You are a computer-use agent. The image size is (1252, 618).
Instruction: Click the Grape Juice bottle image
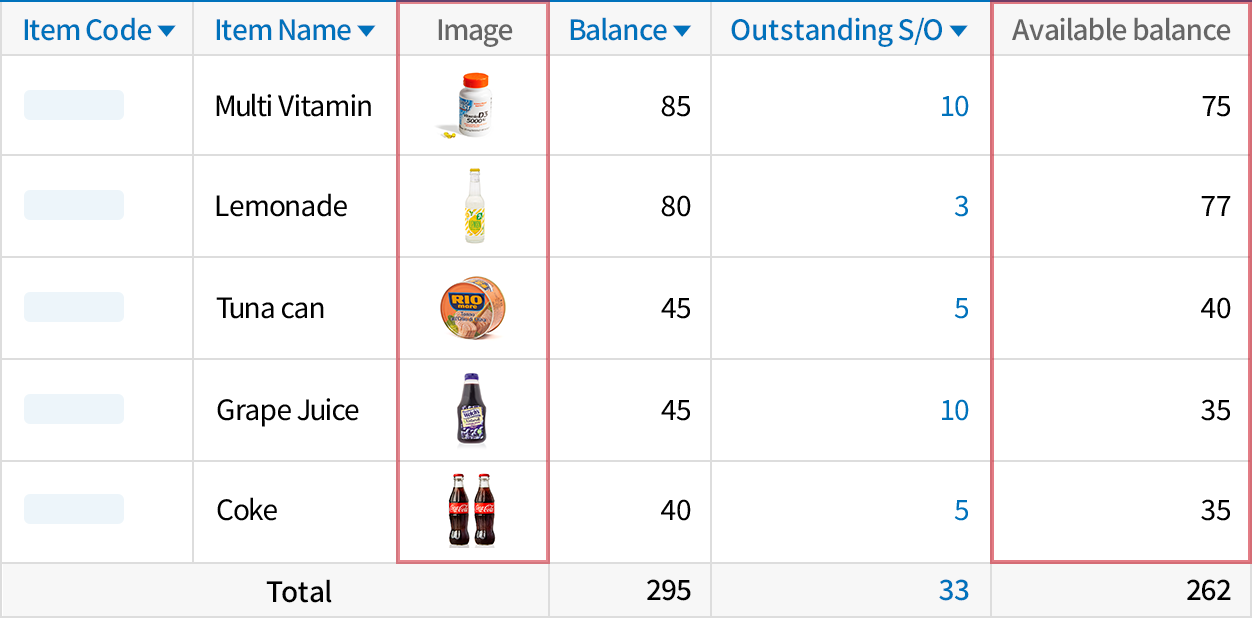(x=473, y=409)
